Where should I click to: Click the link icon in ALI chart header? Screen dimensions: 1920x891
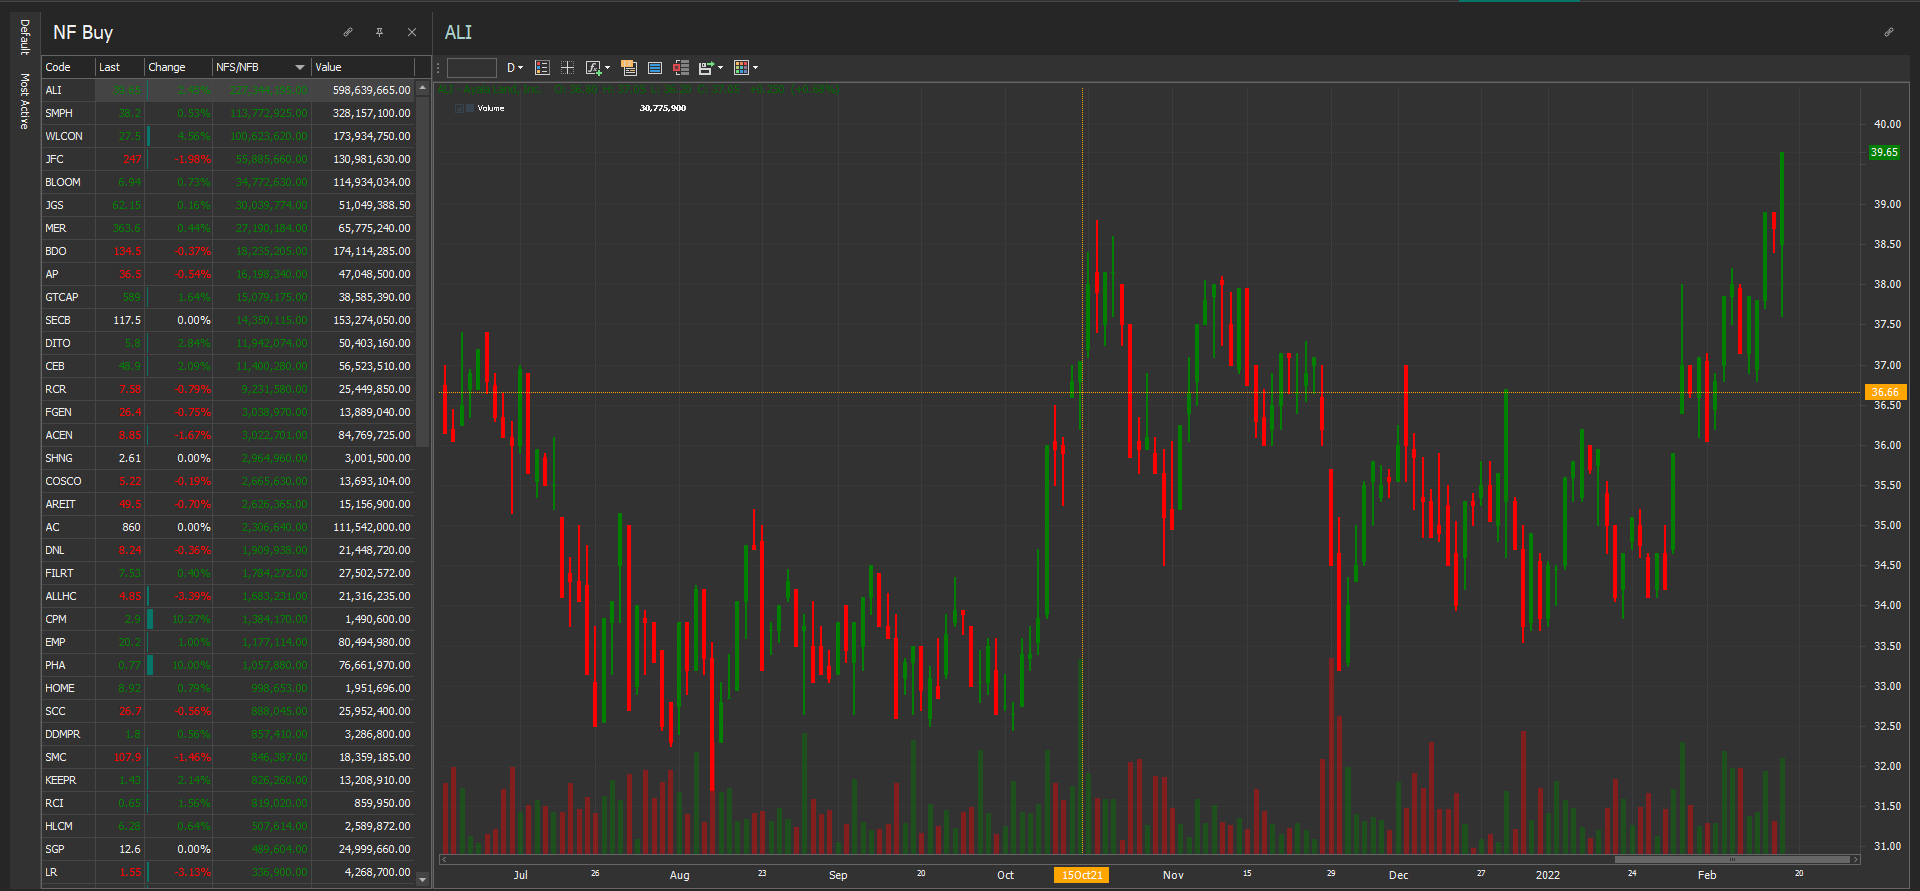click(x=1889, y=32)
